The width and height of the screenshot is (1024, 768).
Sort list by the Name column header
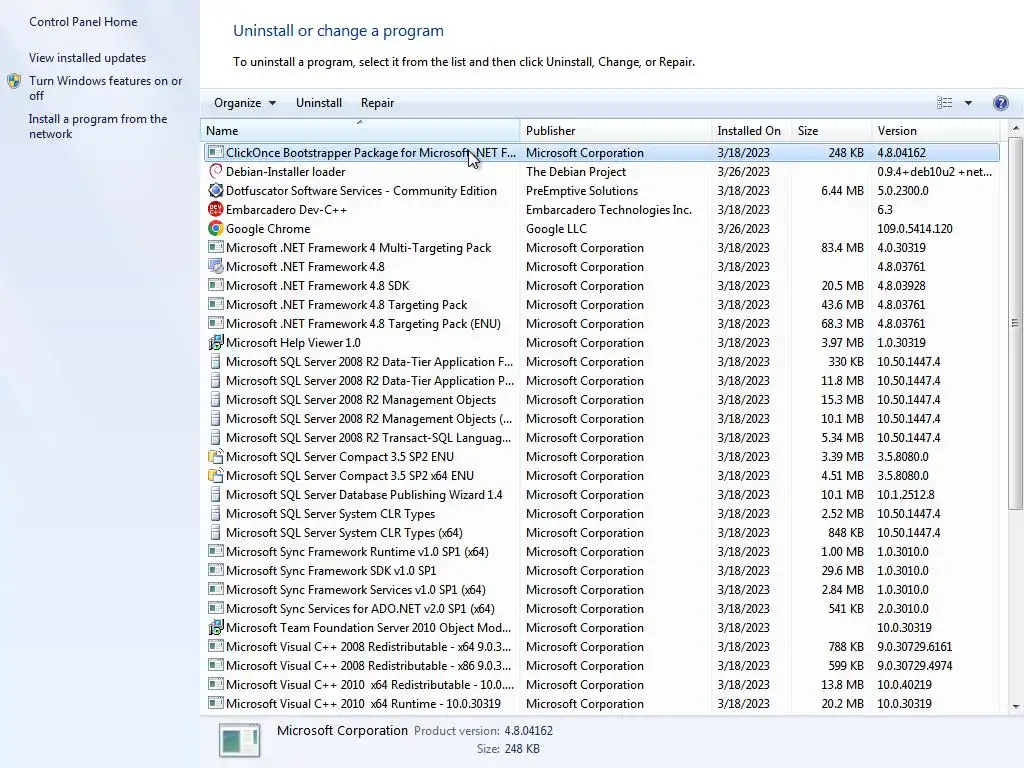pos(360,131)
